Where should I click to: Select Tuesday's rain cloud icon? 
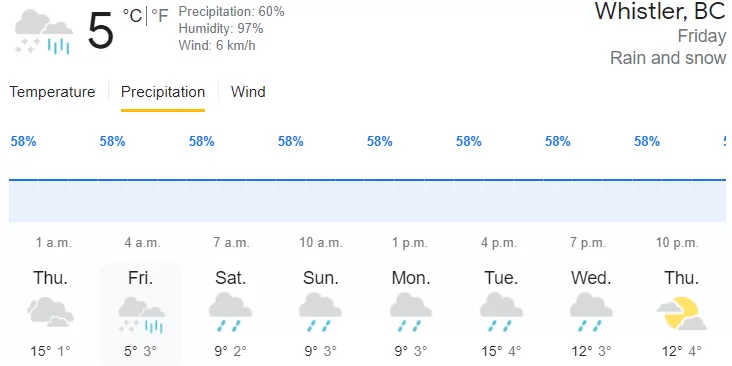tap(501, 312)
